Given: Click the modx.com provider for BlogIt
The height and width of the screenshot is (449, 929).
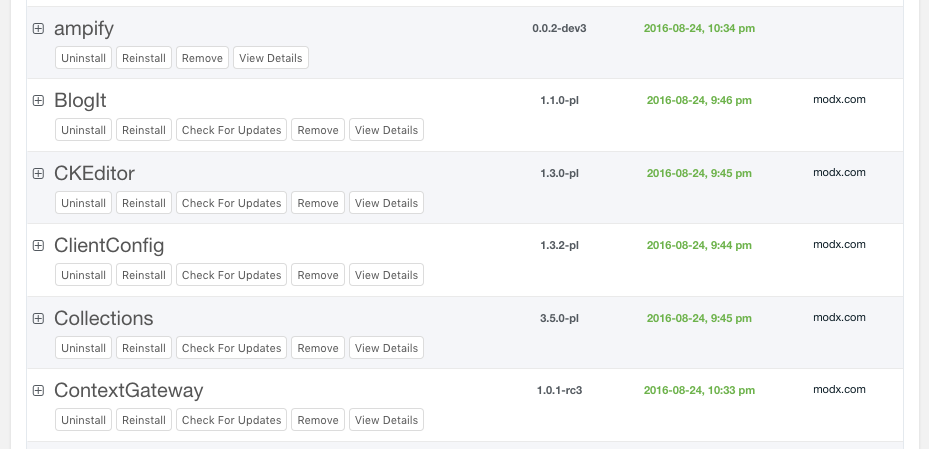Looking at the screenshot, I should (x=839, y=100).
